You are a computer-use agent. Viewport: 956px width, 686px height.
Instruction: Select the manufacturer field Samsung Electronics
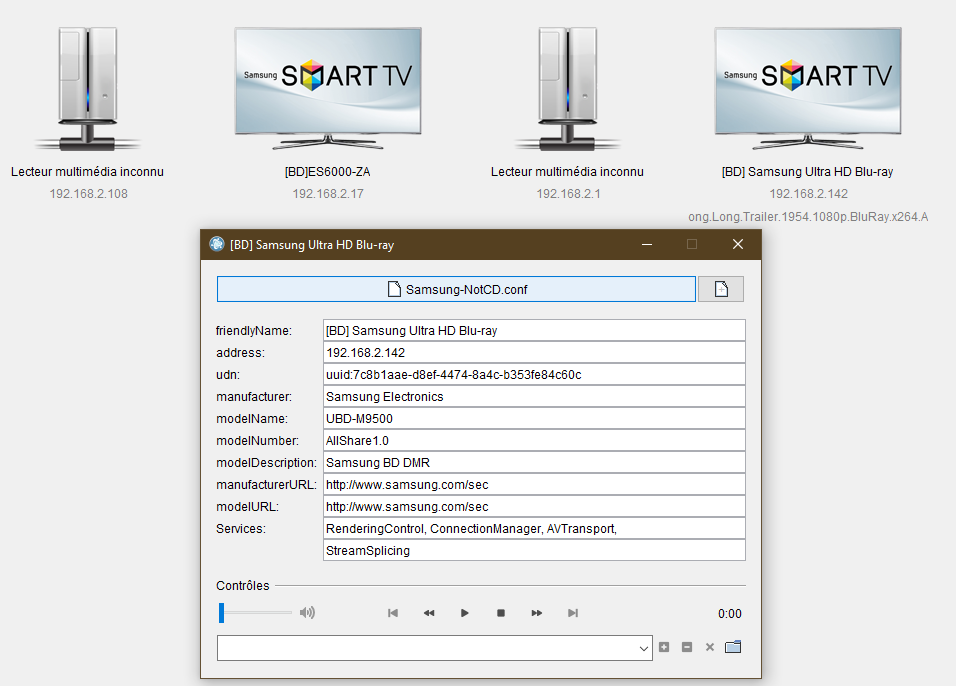[534, 396]
